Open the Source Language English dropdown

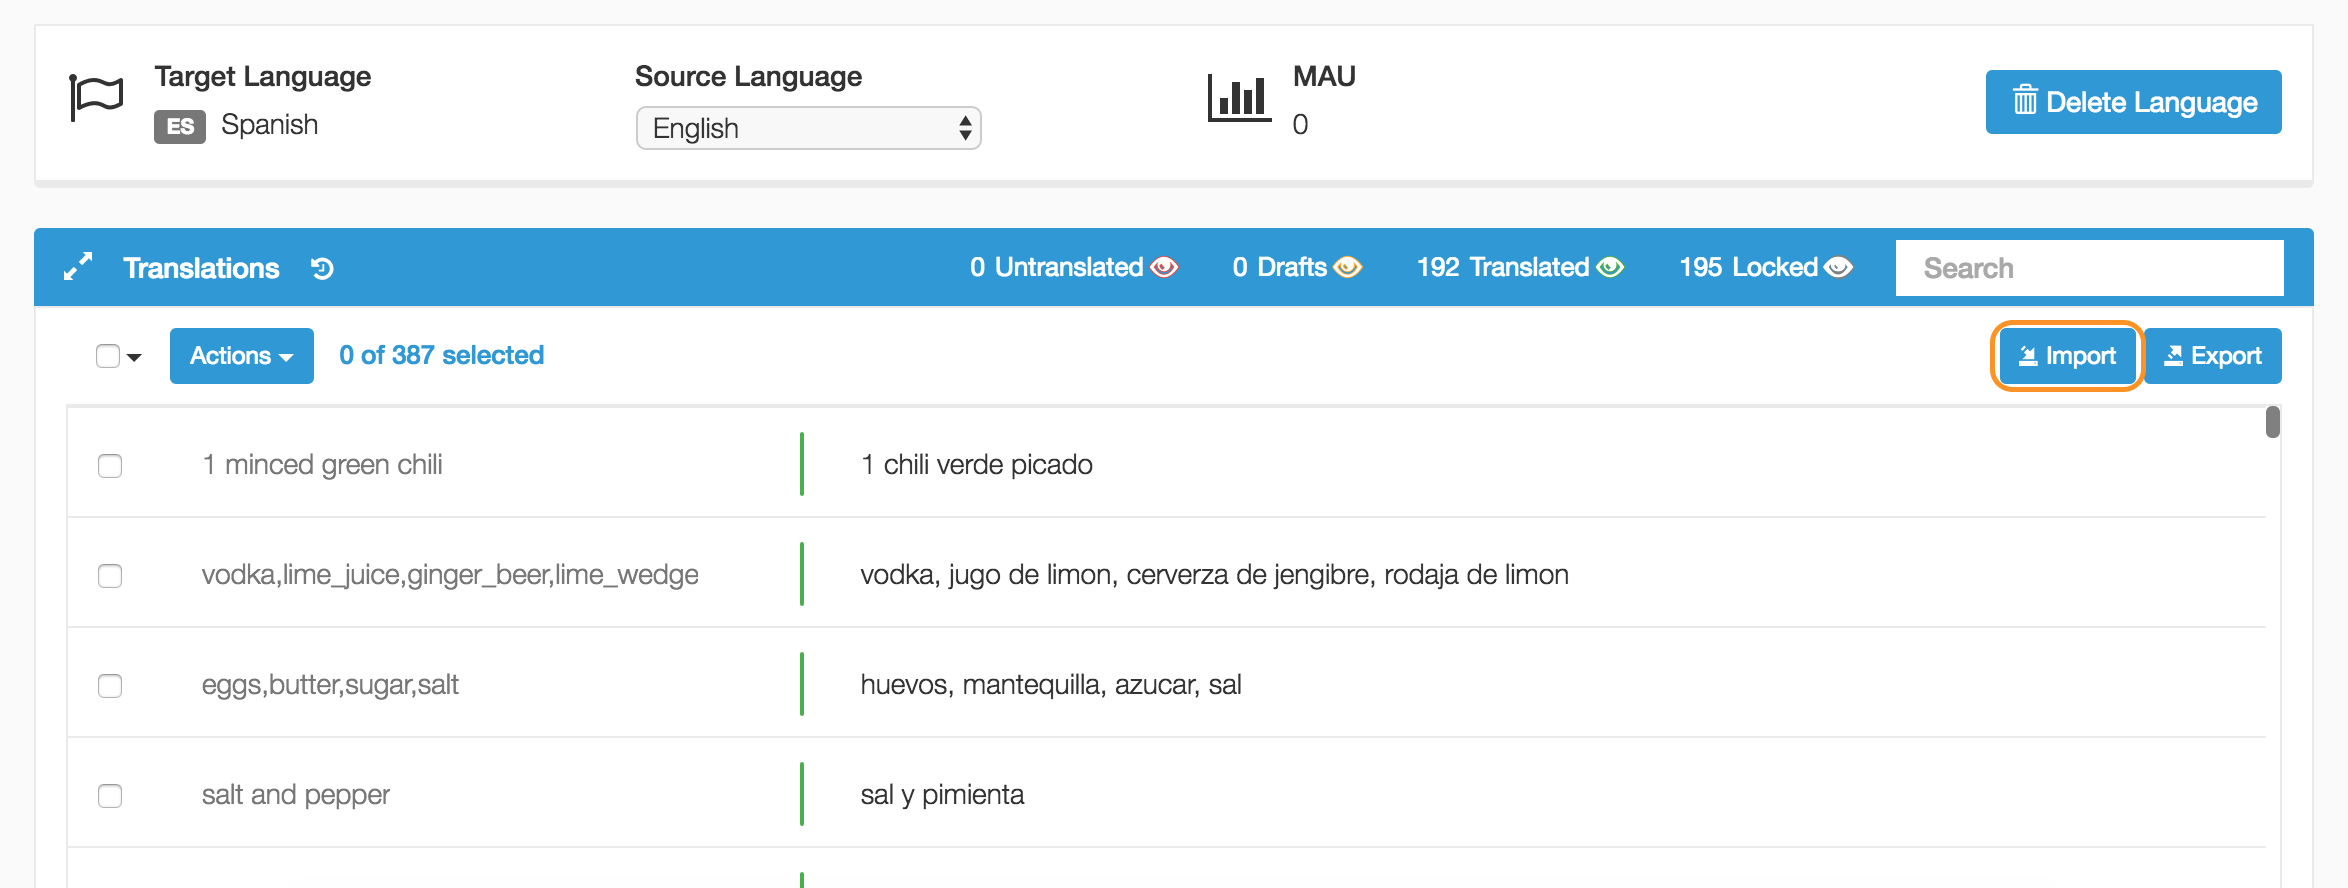pyautogui.click(x=808, y=128)
